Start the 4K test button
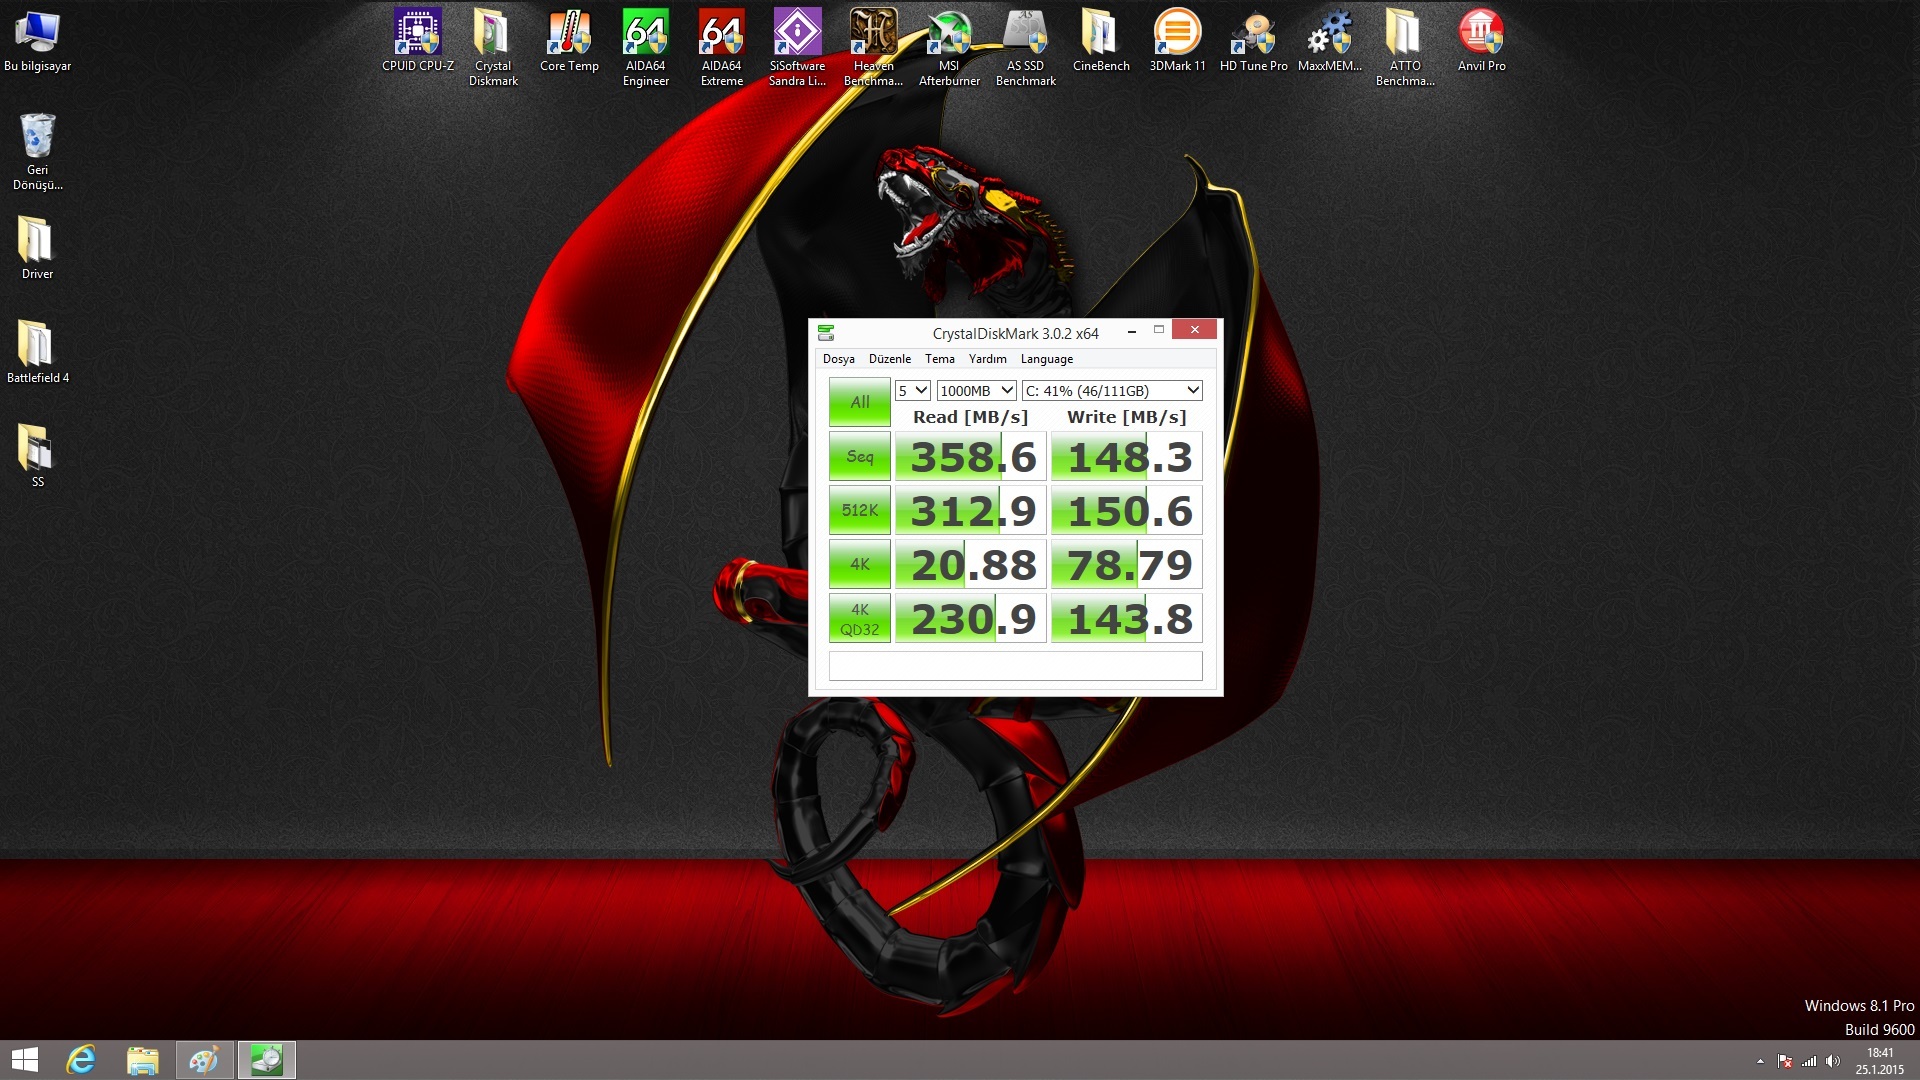The width and height of the screenshot is (1920, 1080). point(859,564)
